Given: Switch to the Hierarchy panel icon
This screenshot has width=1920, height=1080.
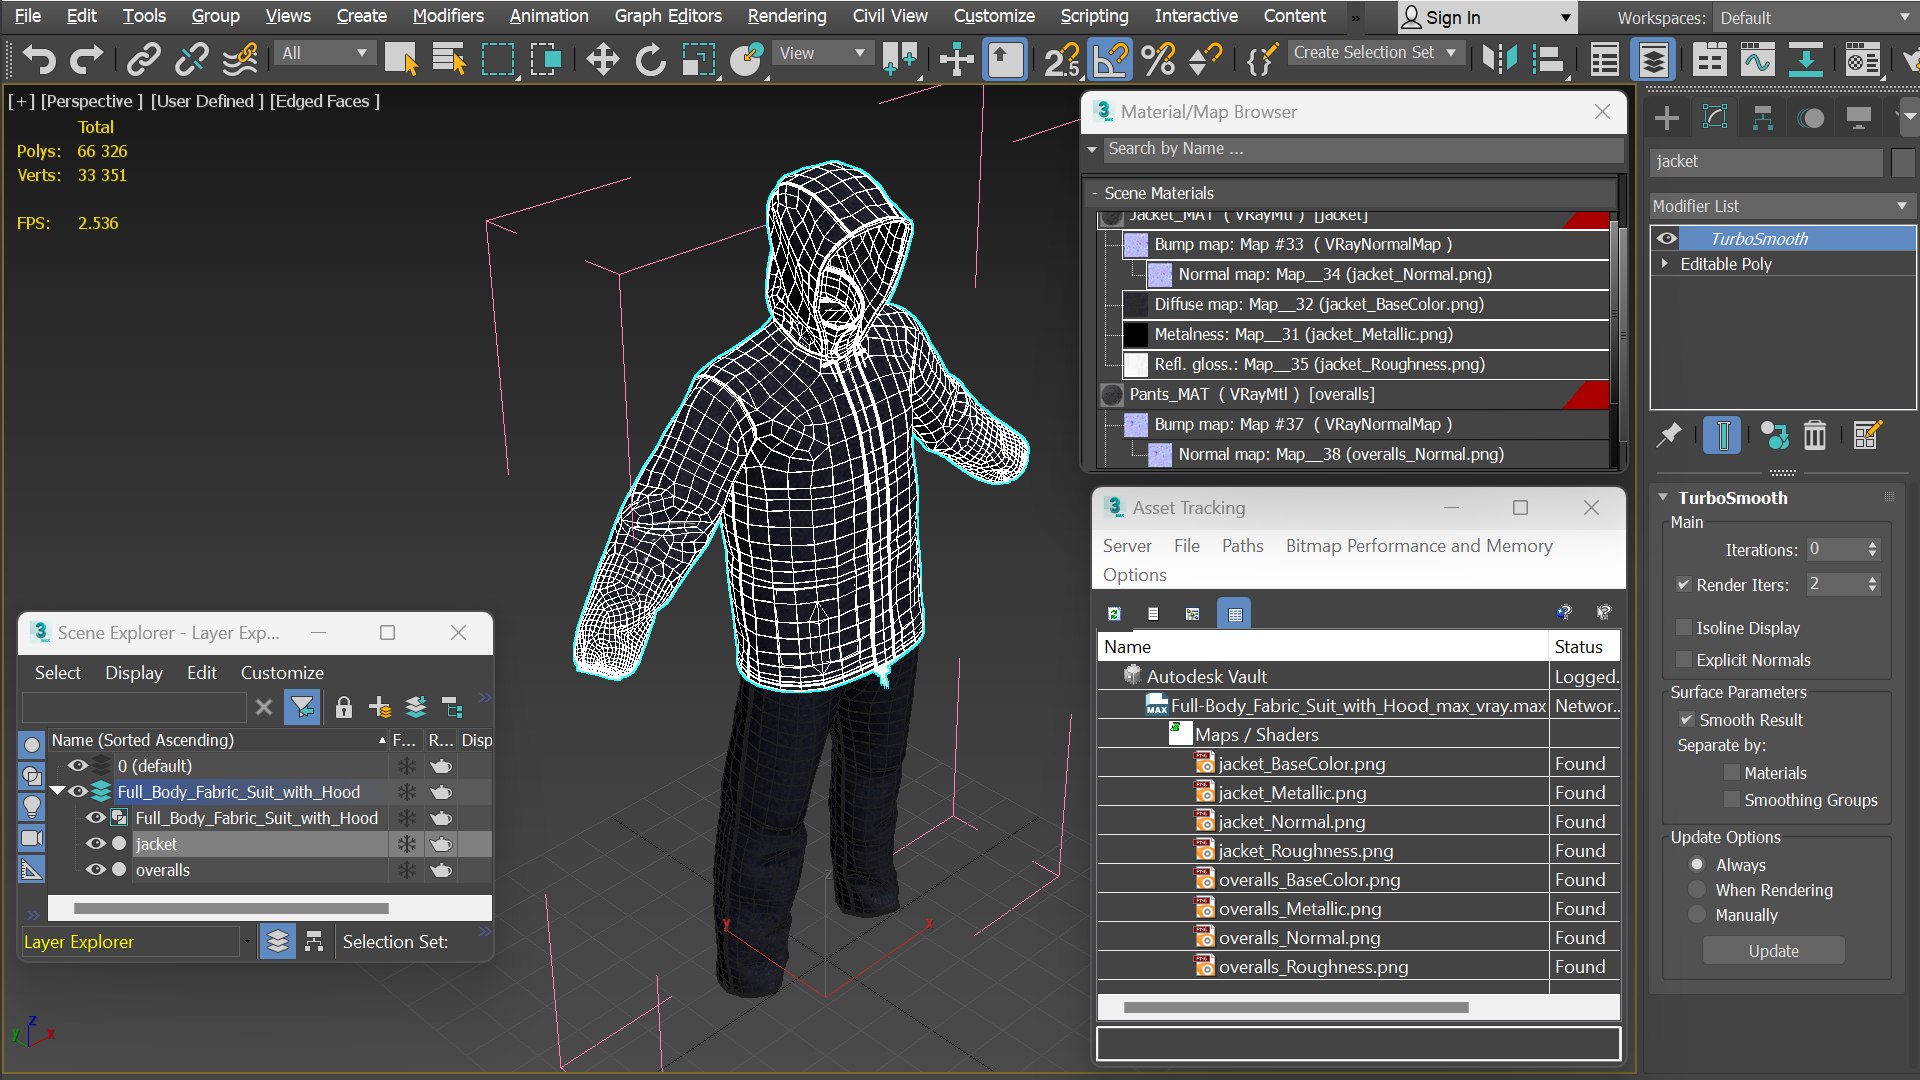Looking at the screenshot, I should 1763,118.
